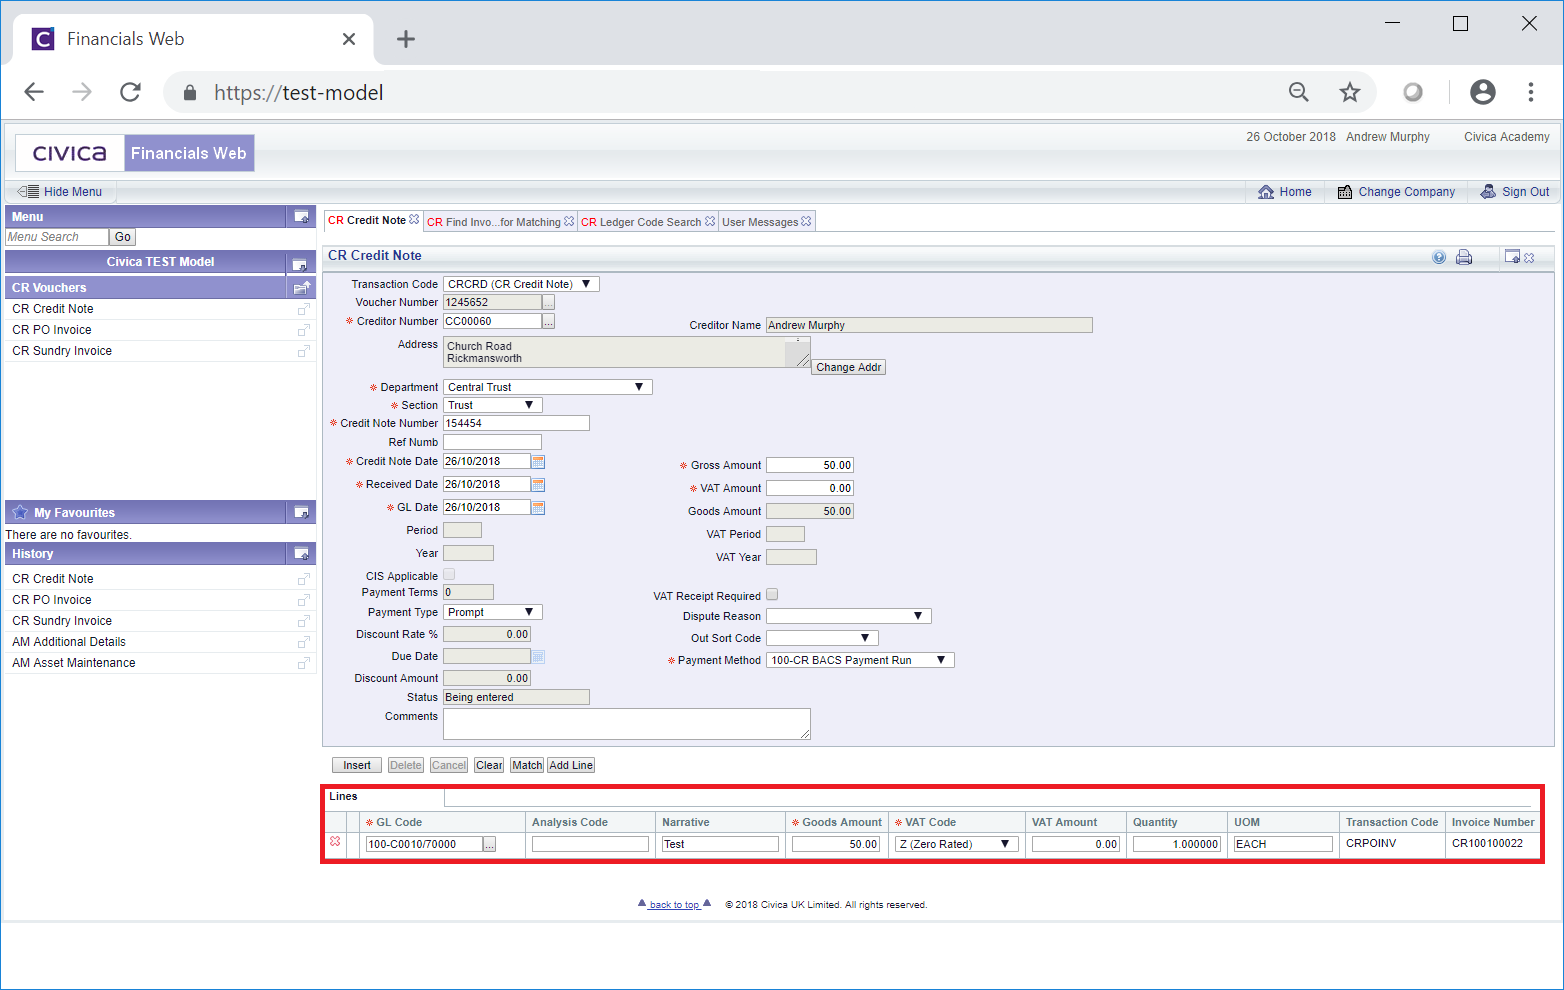Click the help icon in CR Credit Note header
Image resolution: width=1564 pixels, height=990 pixels.
[x=1439, y=257]
